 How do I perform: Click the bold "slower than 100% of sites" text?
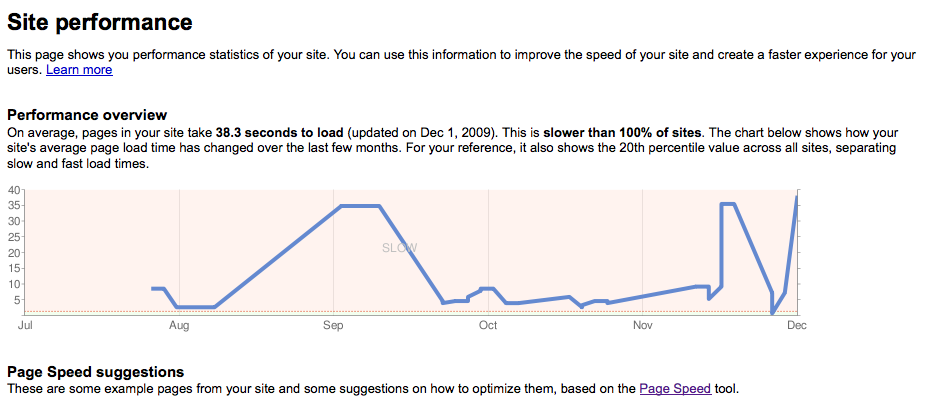pos(624,132)
